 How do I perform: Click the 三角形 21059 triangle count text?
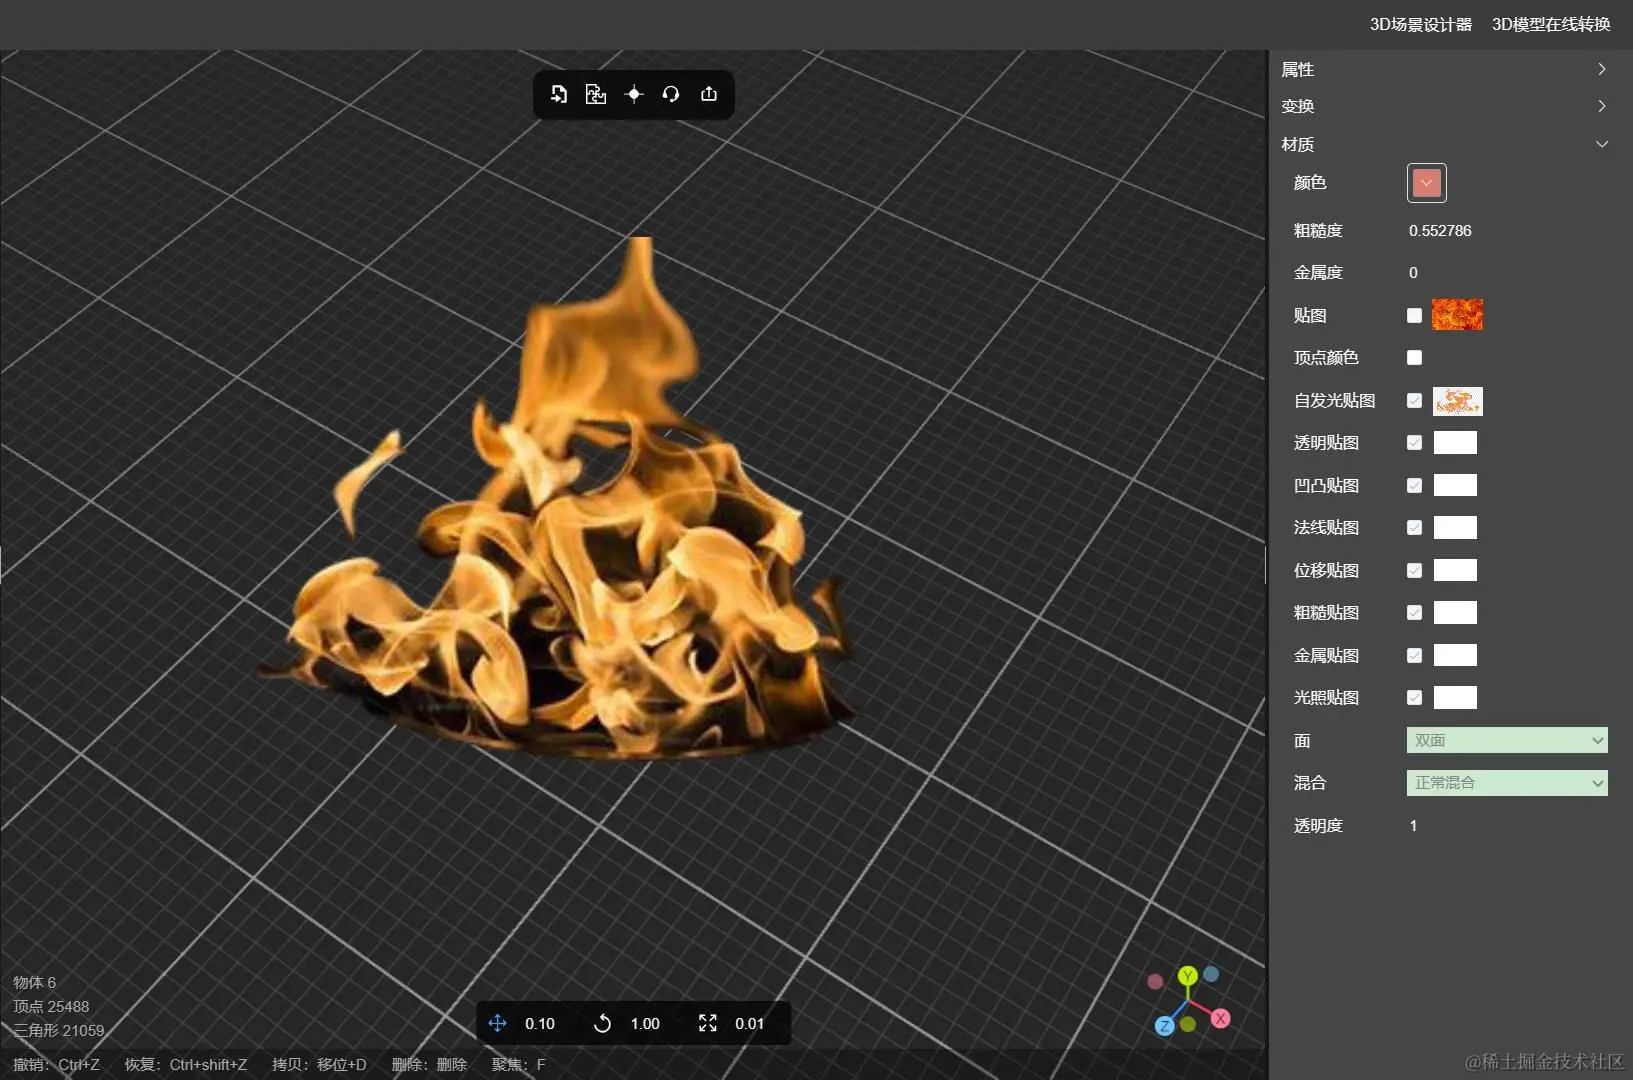tap(59, 1030)
